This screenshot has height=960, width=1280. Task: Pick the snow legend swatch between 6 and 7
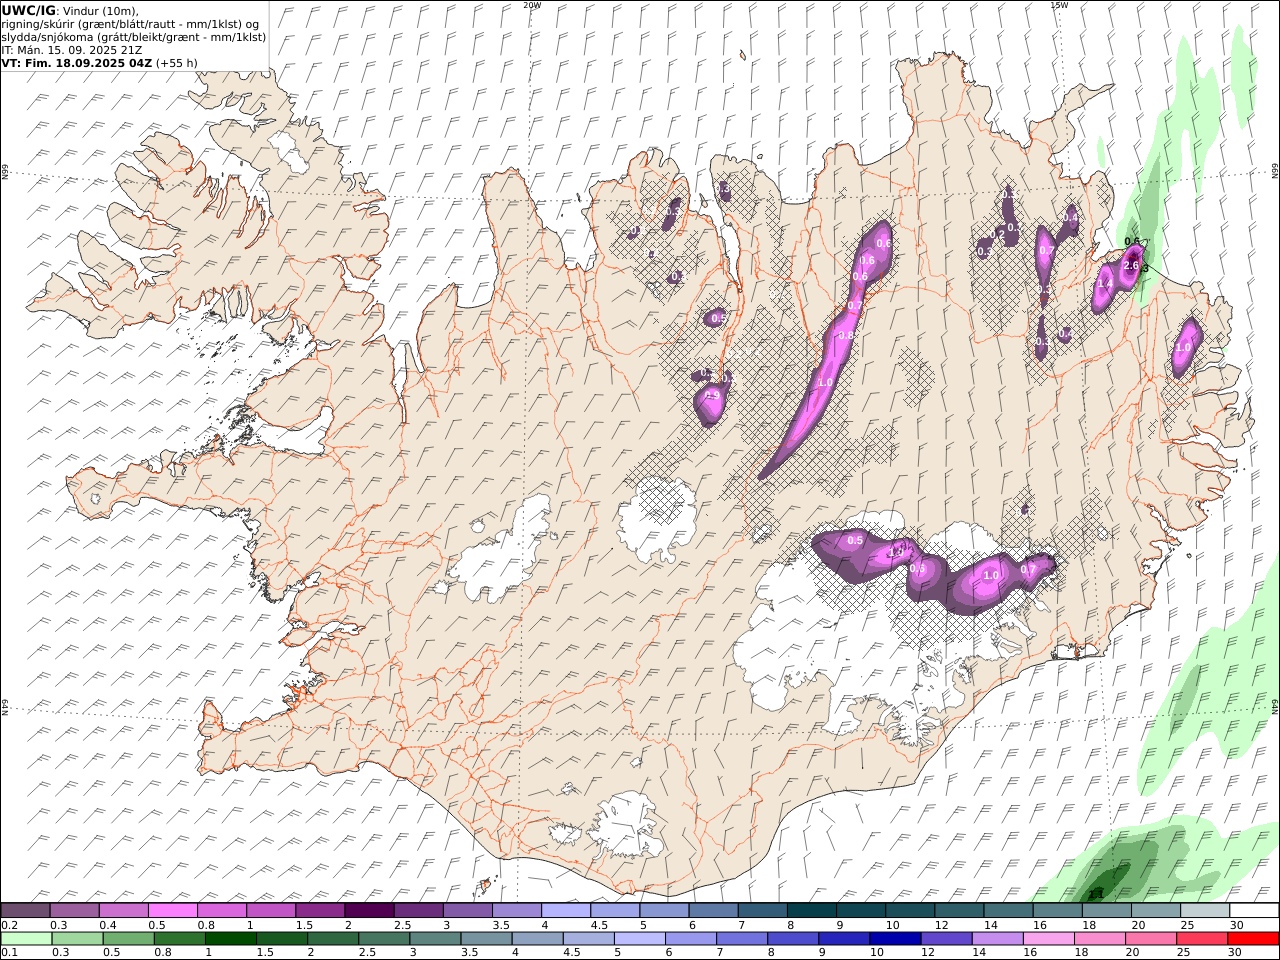(x=713, y=911)
